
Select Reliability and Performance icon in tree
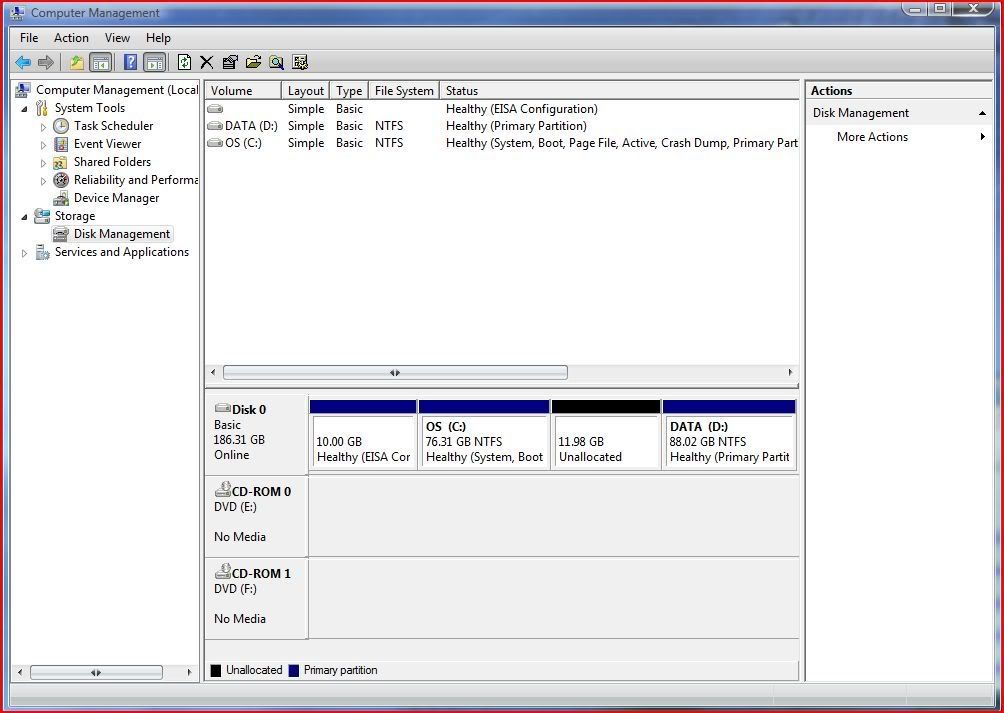click(x=61, y=180)
